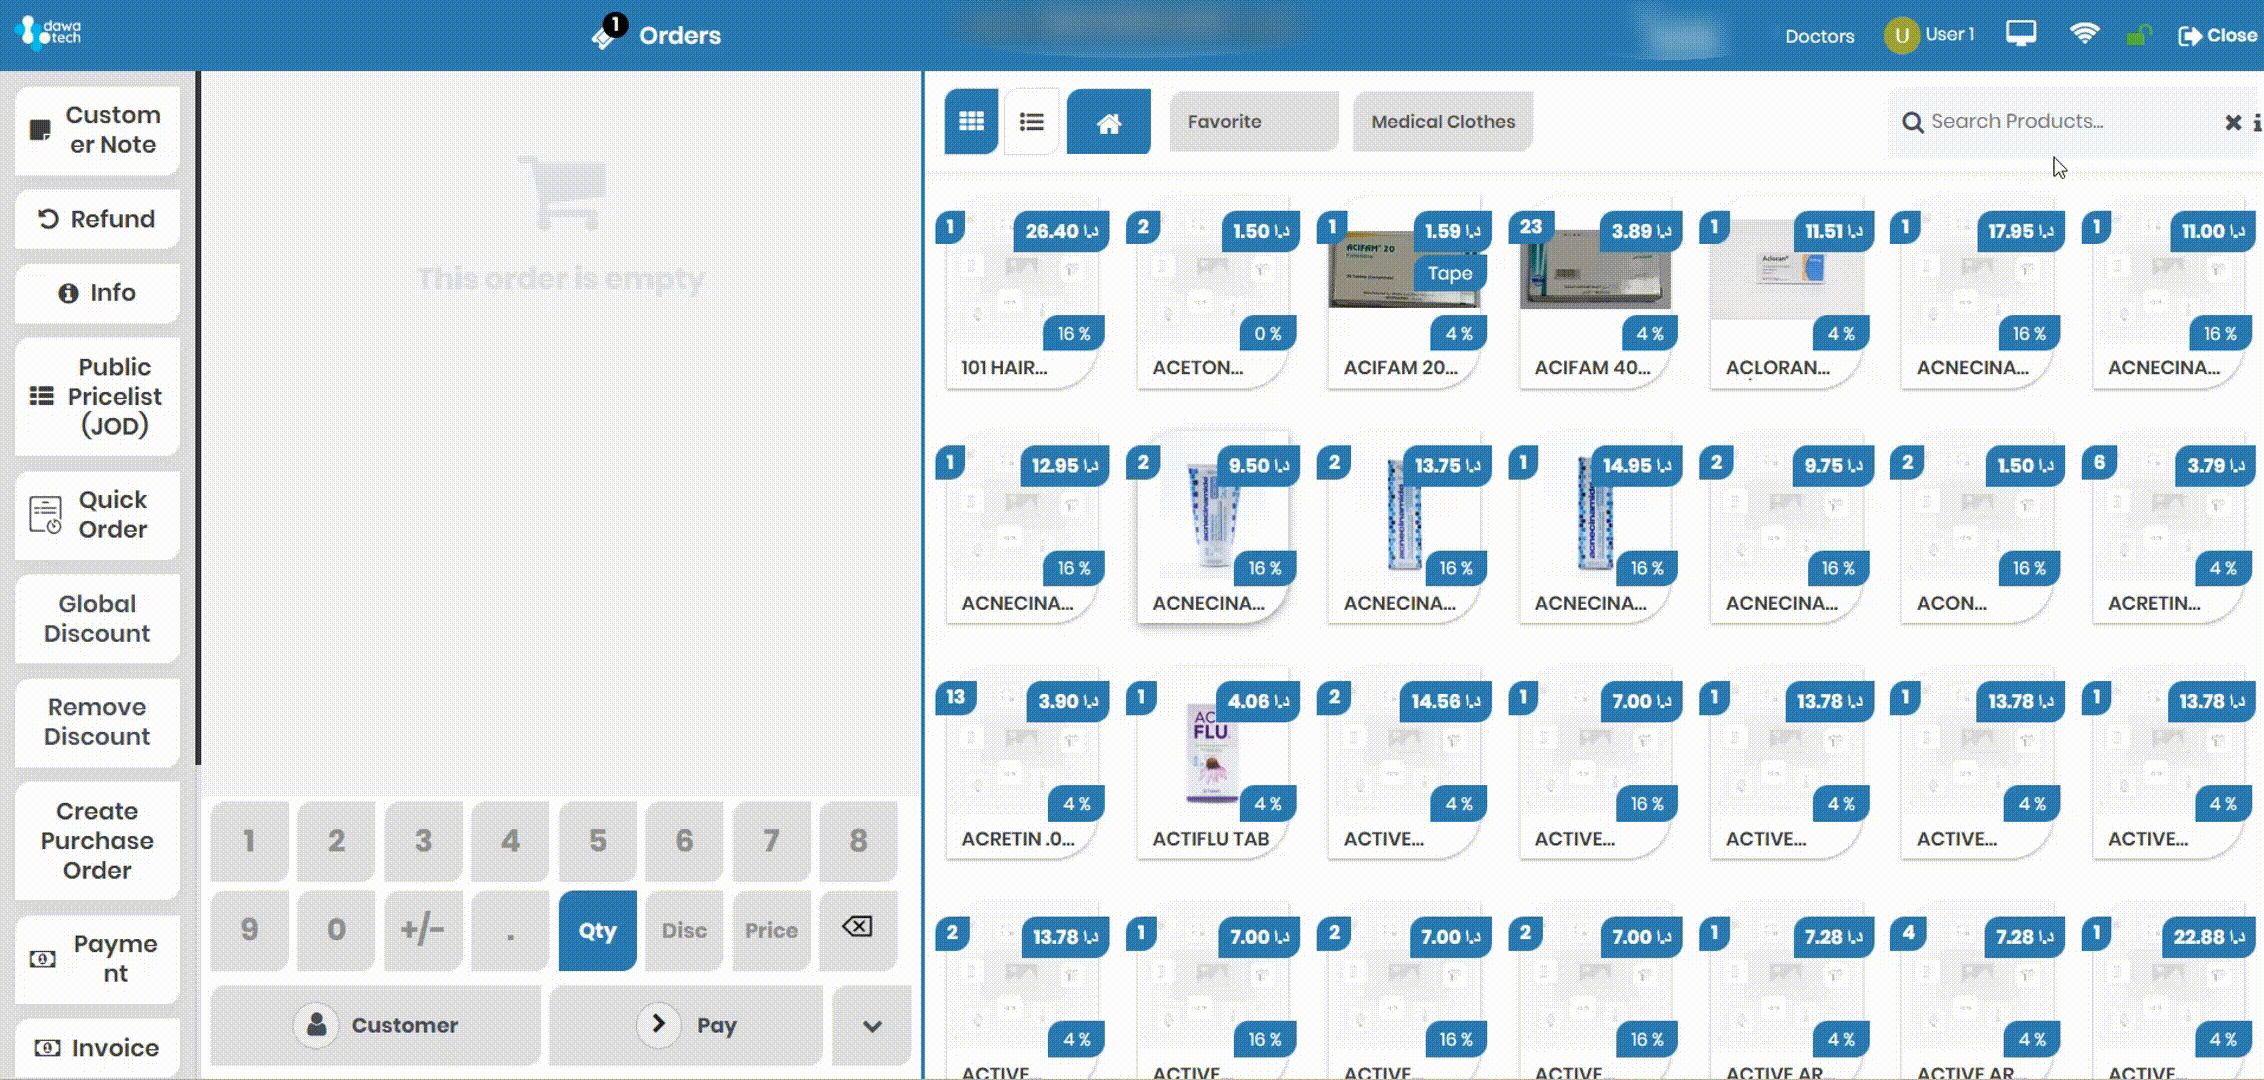Select a Customer for the order
The image size is (2264, 1080).
coord(375,1025)
